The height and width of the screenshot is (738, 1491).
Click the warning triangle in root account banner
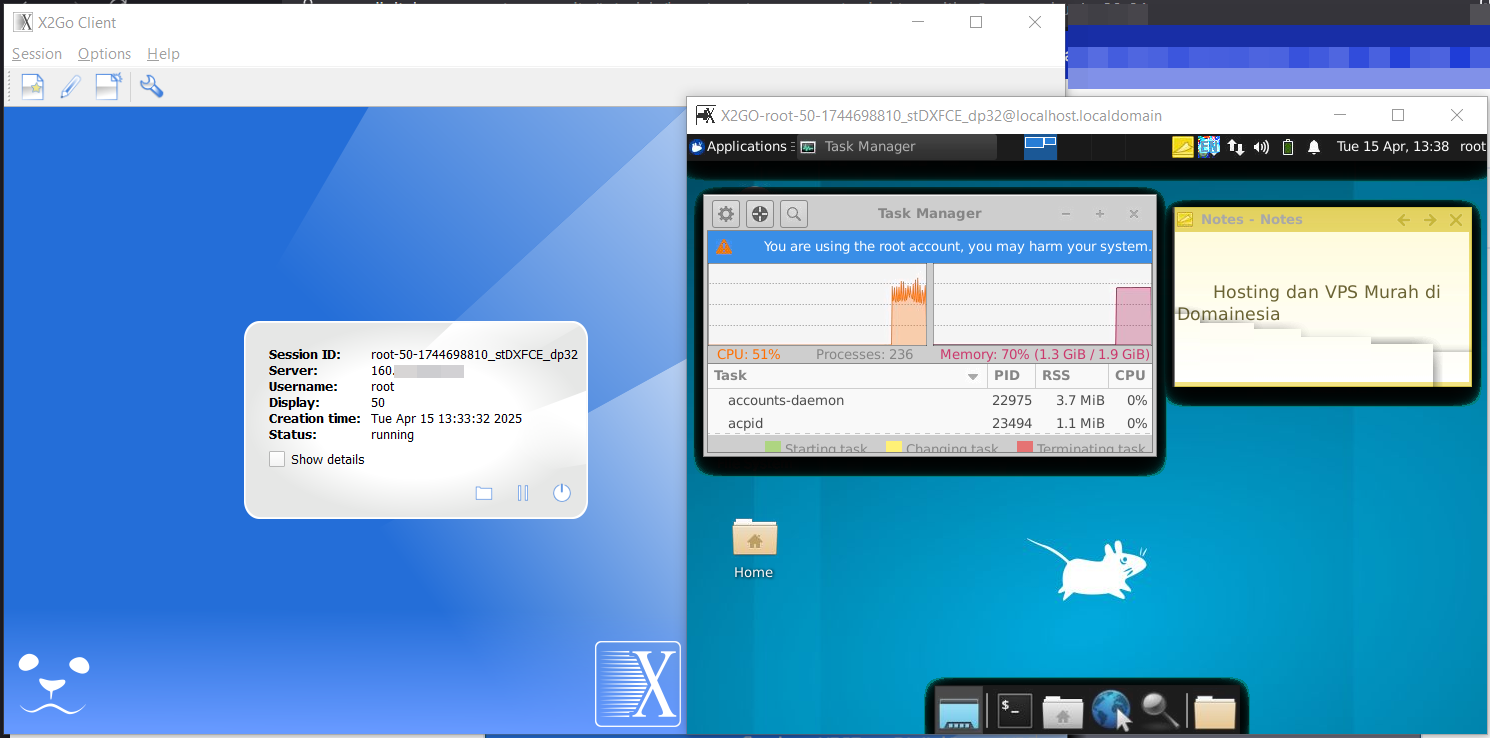coord(724,247)
